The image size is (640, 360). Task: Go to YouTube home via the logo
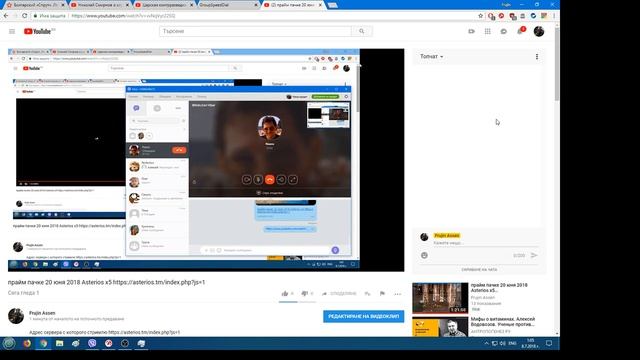(x=39, y=31)
